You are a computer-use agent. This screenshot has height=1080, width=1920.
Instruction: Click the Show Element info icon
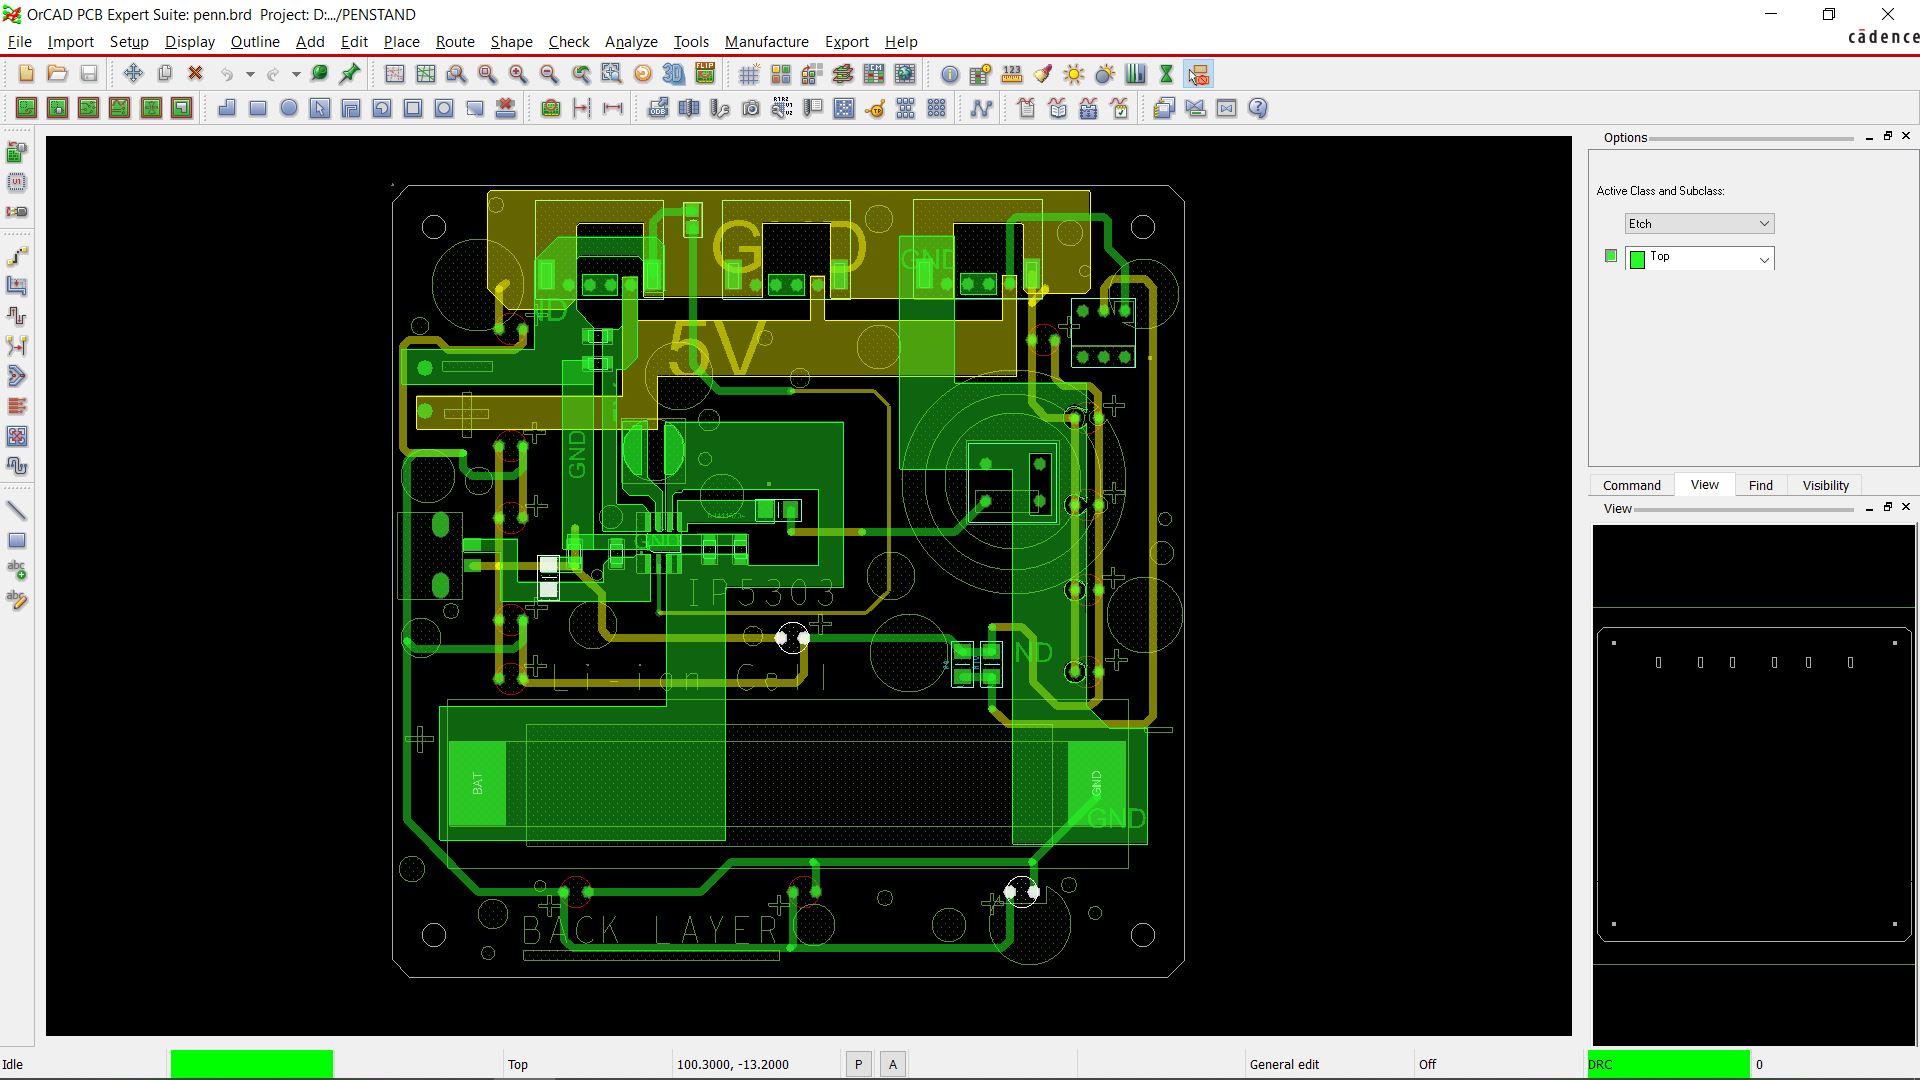point(949,74)
